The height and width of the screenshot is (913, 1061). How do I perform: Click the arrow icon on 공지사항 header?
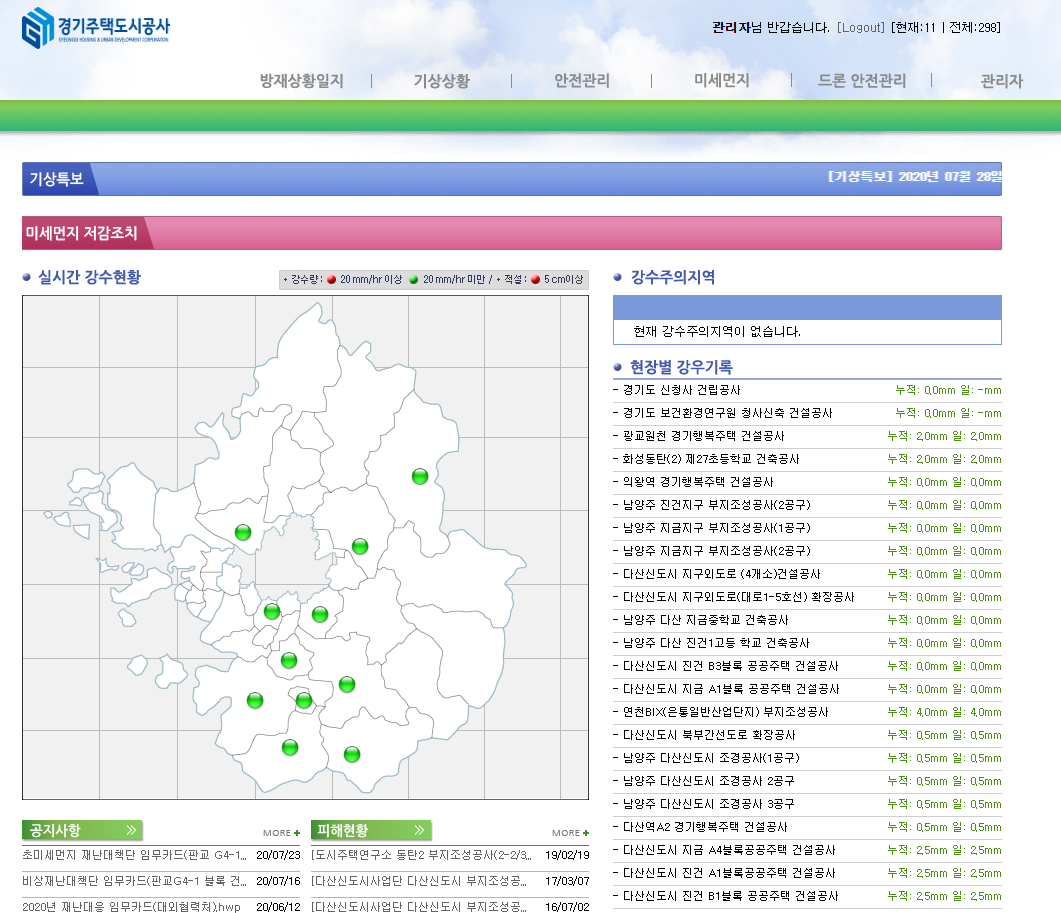point(131,830)
